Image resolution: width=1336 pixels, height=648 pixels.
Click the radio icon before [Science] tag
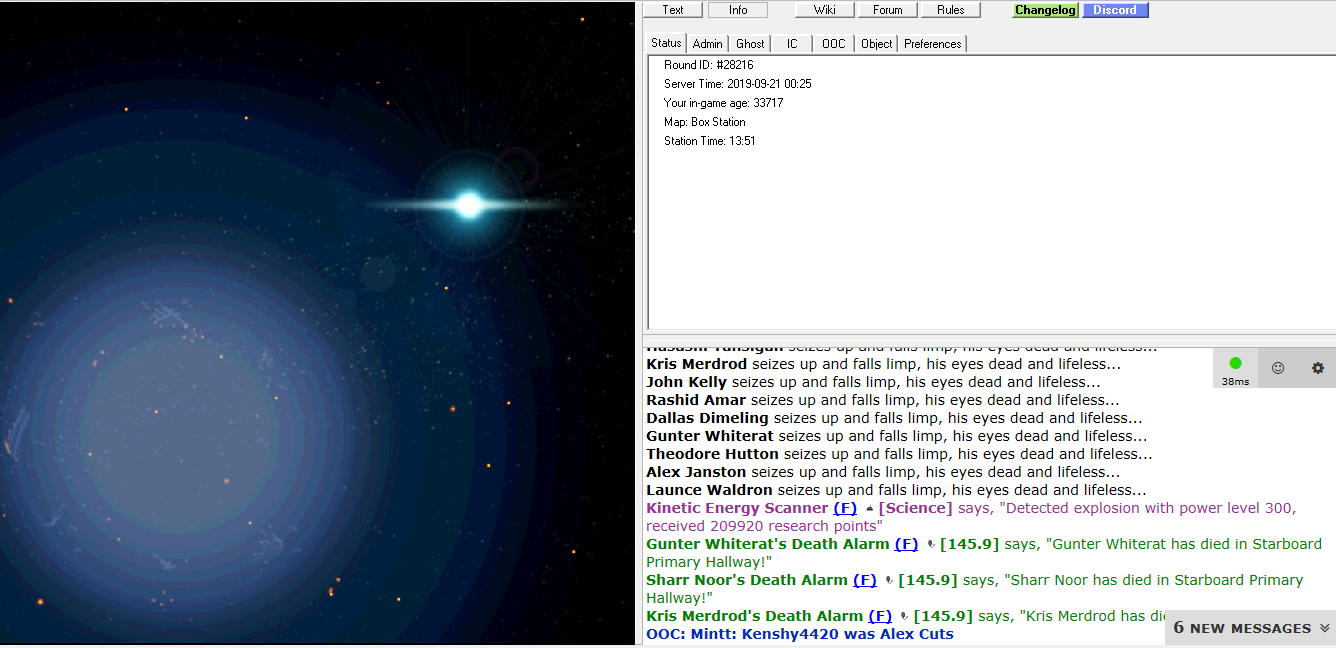point(869,509)
